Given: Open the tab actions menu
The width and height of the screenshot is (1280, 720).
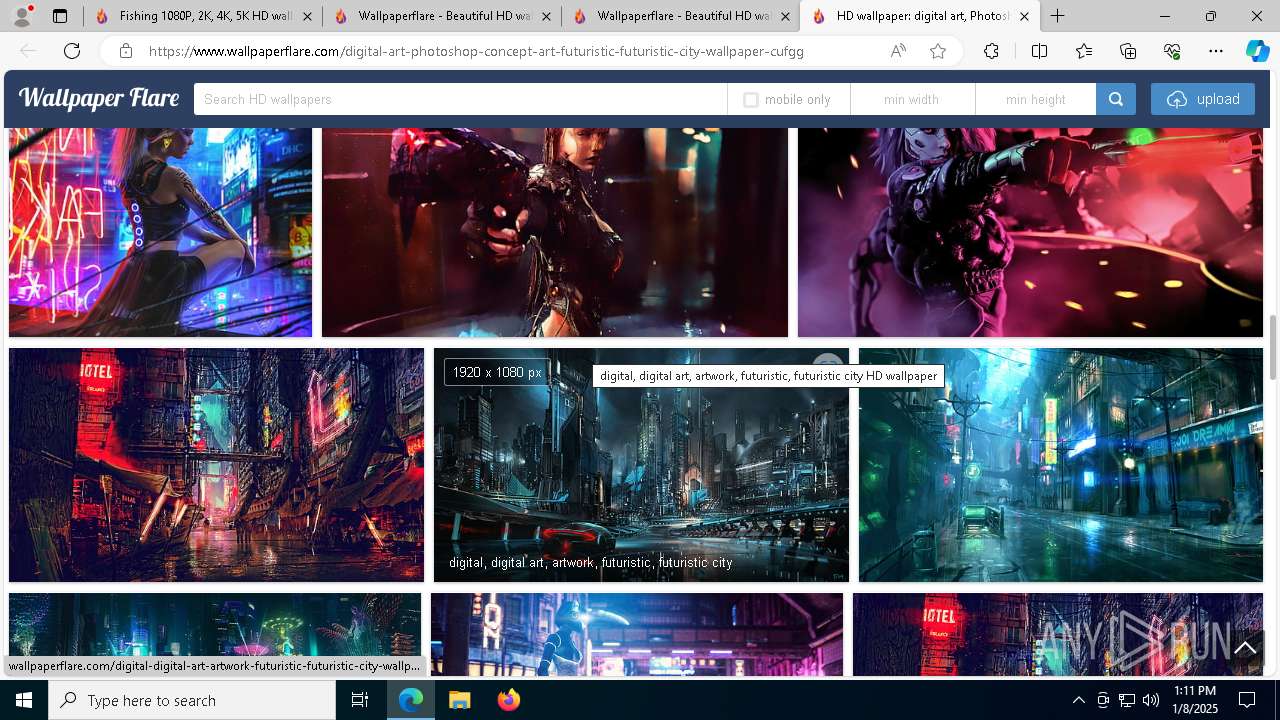Looking at the screenshot, I should coord(60,16).
